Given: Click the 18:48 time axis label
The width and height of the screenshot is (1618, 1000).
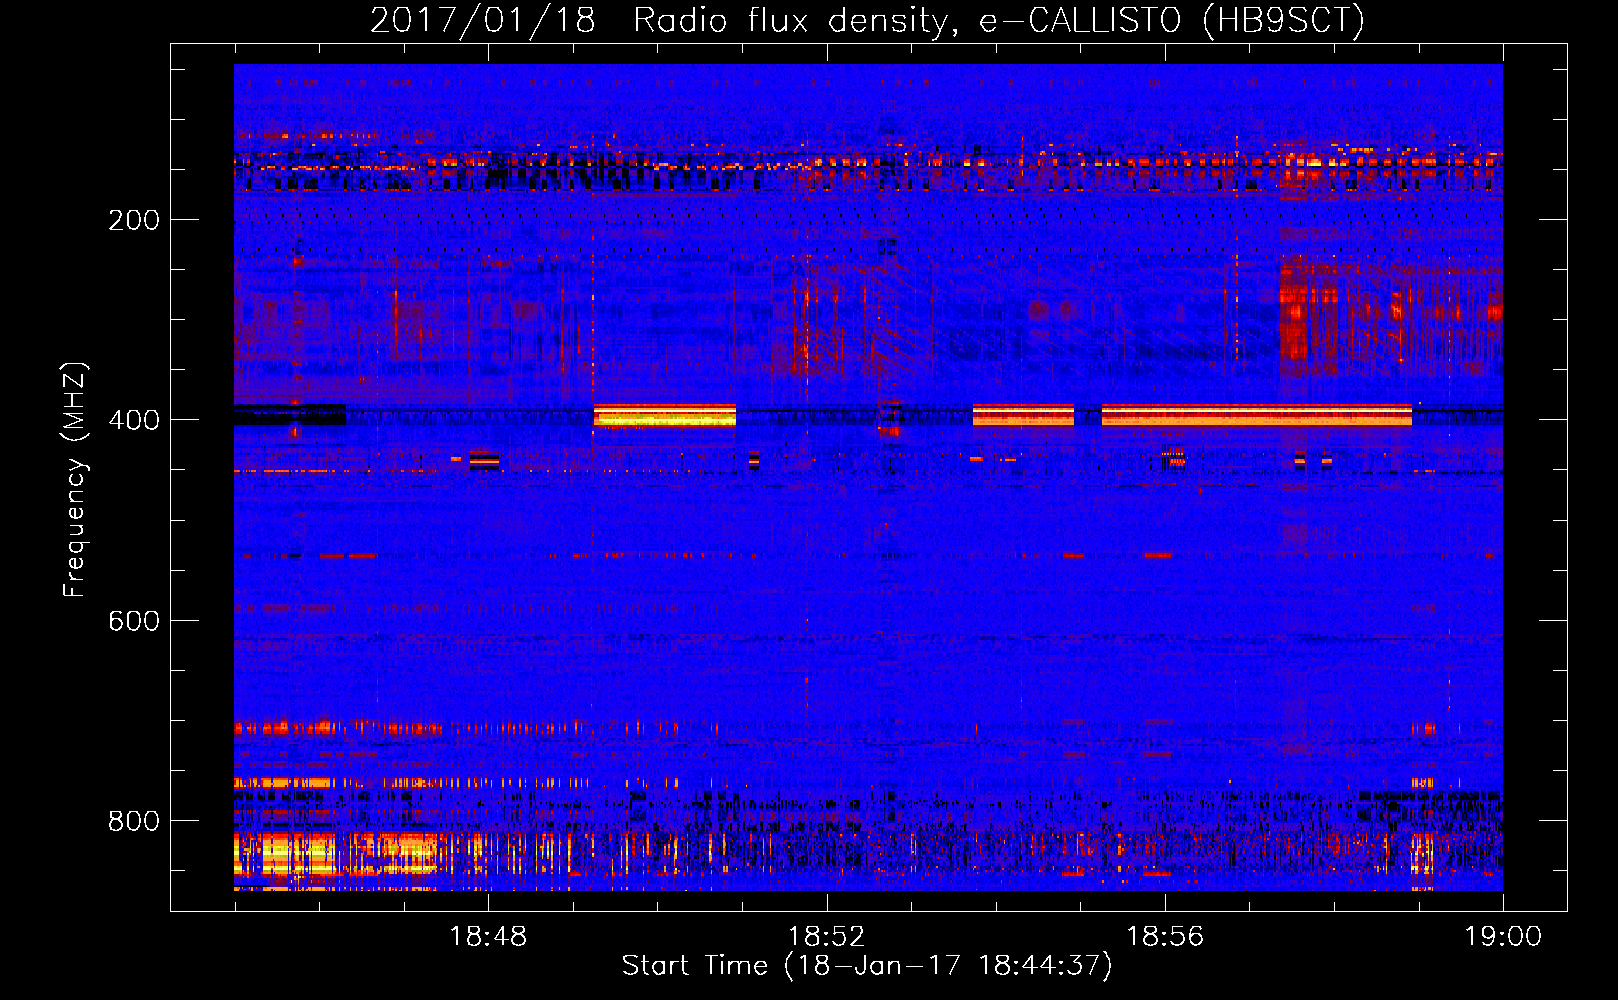Looking at the screenshot, I should [488, 937].
